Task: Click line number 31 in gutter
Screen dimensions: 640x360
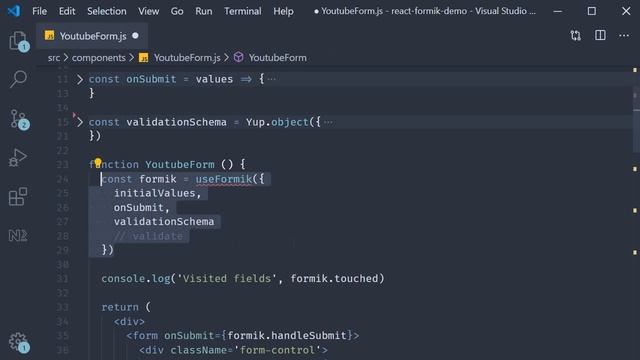Action: (x=62, y=279)
